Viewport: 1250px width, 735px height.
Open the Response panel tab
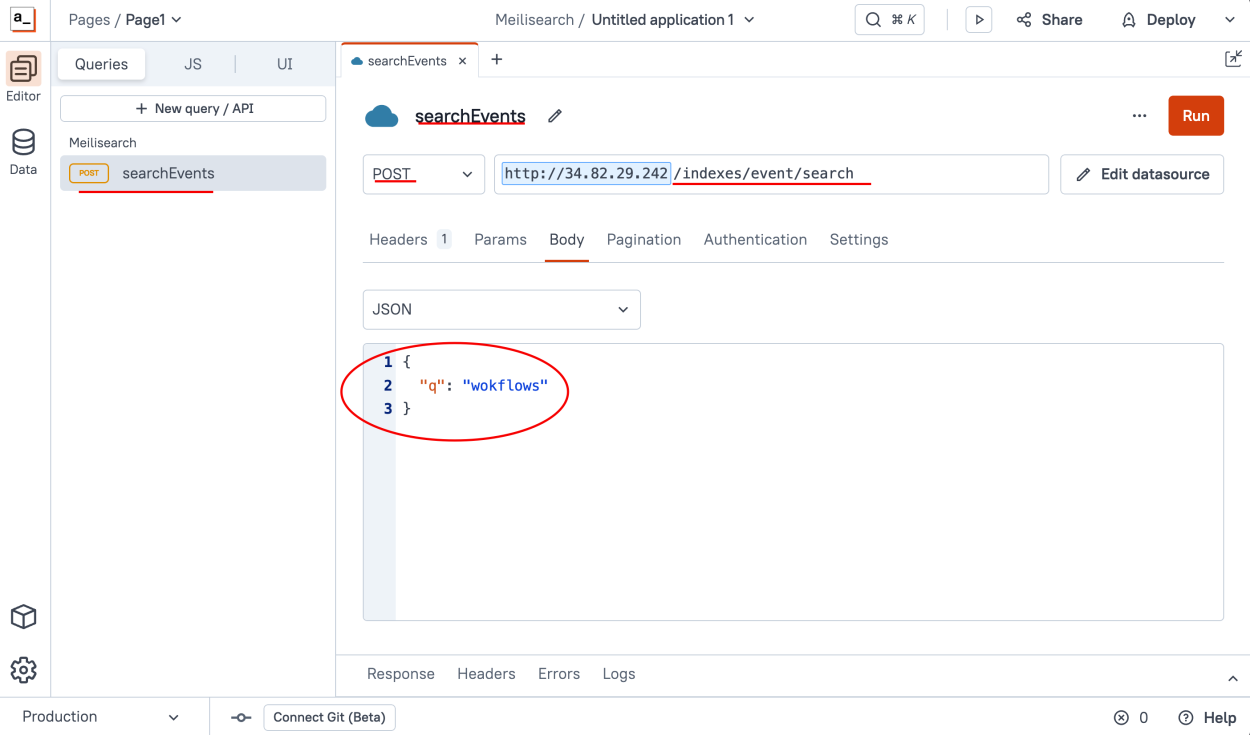[x=400, y=674]
